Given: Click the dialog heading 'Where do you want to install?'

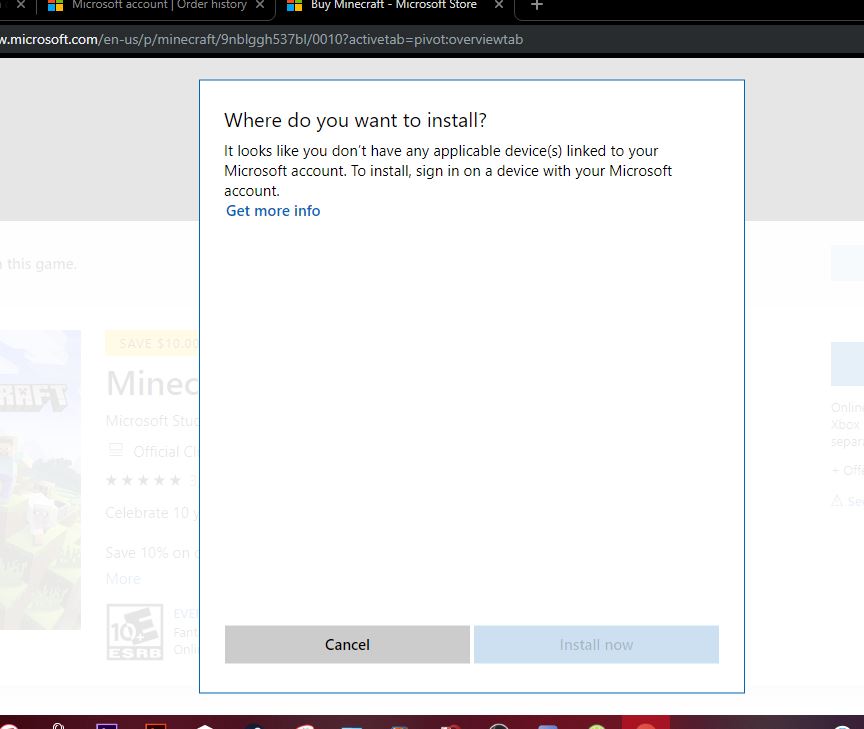Looking at the screenshot, I should [355, 120].
